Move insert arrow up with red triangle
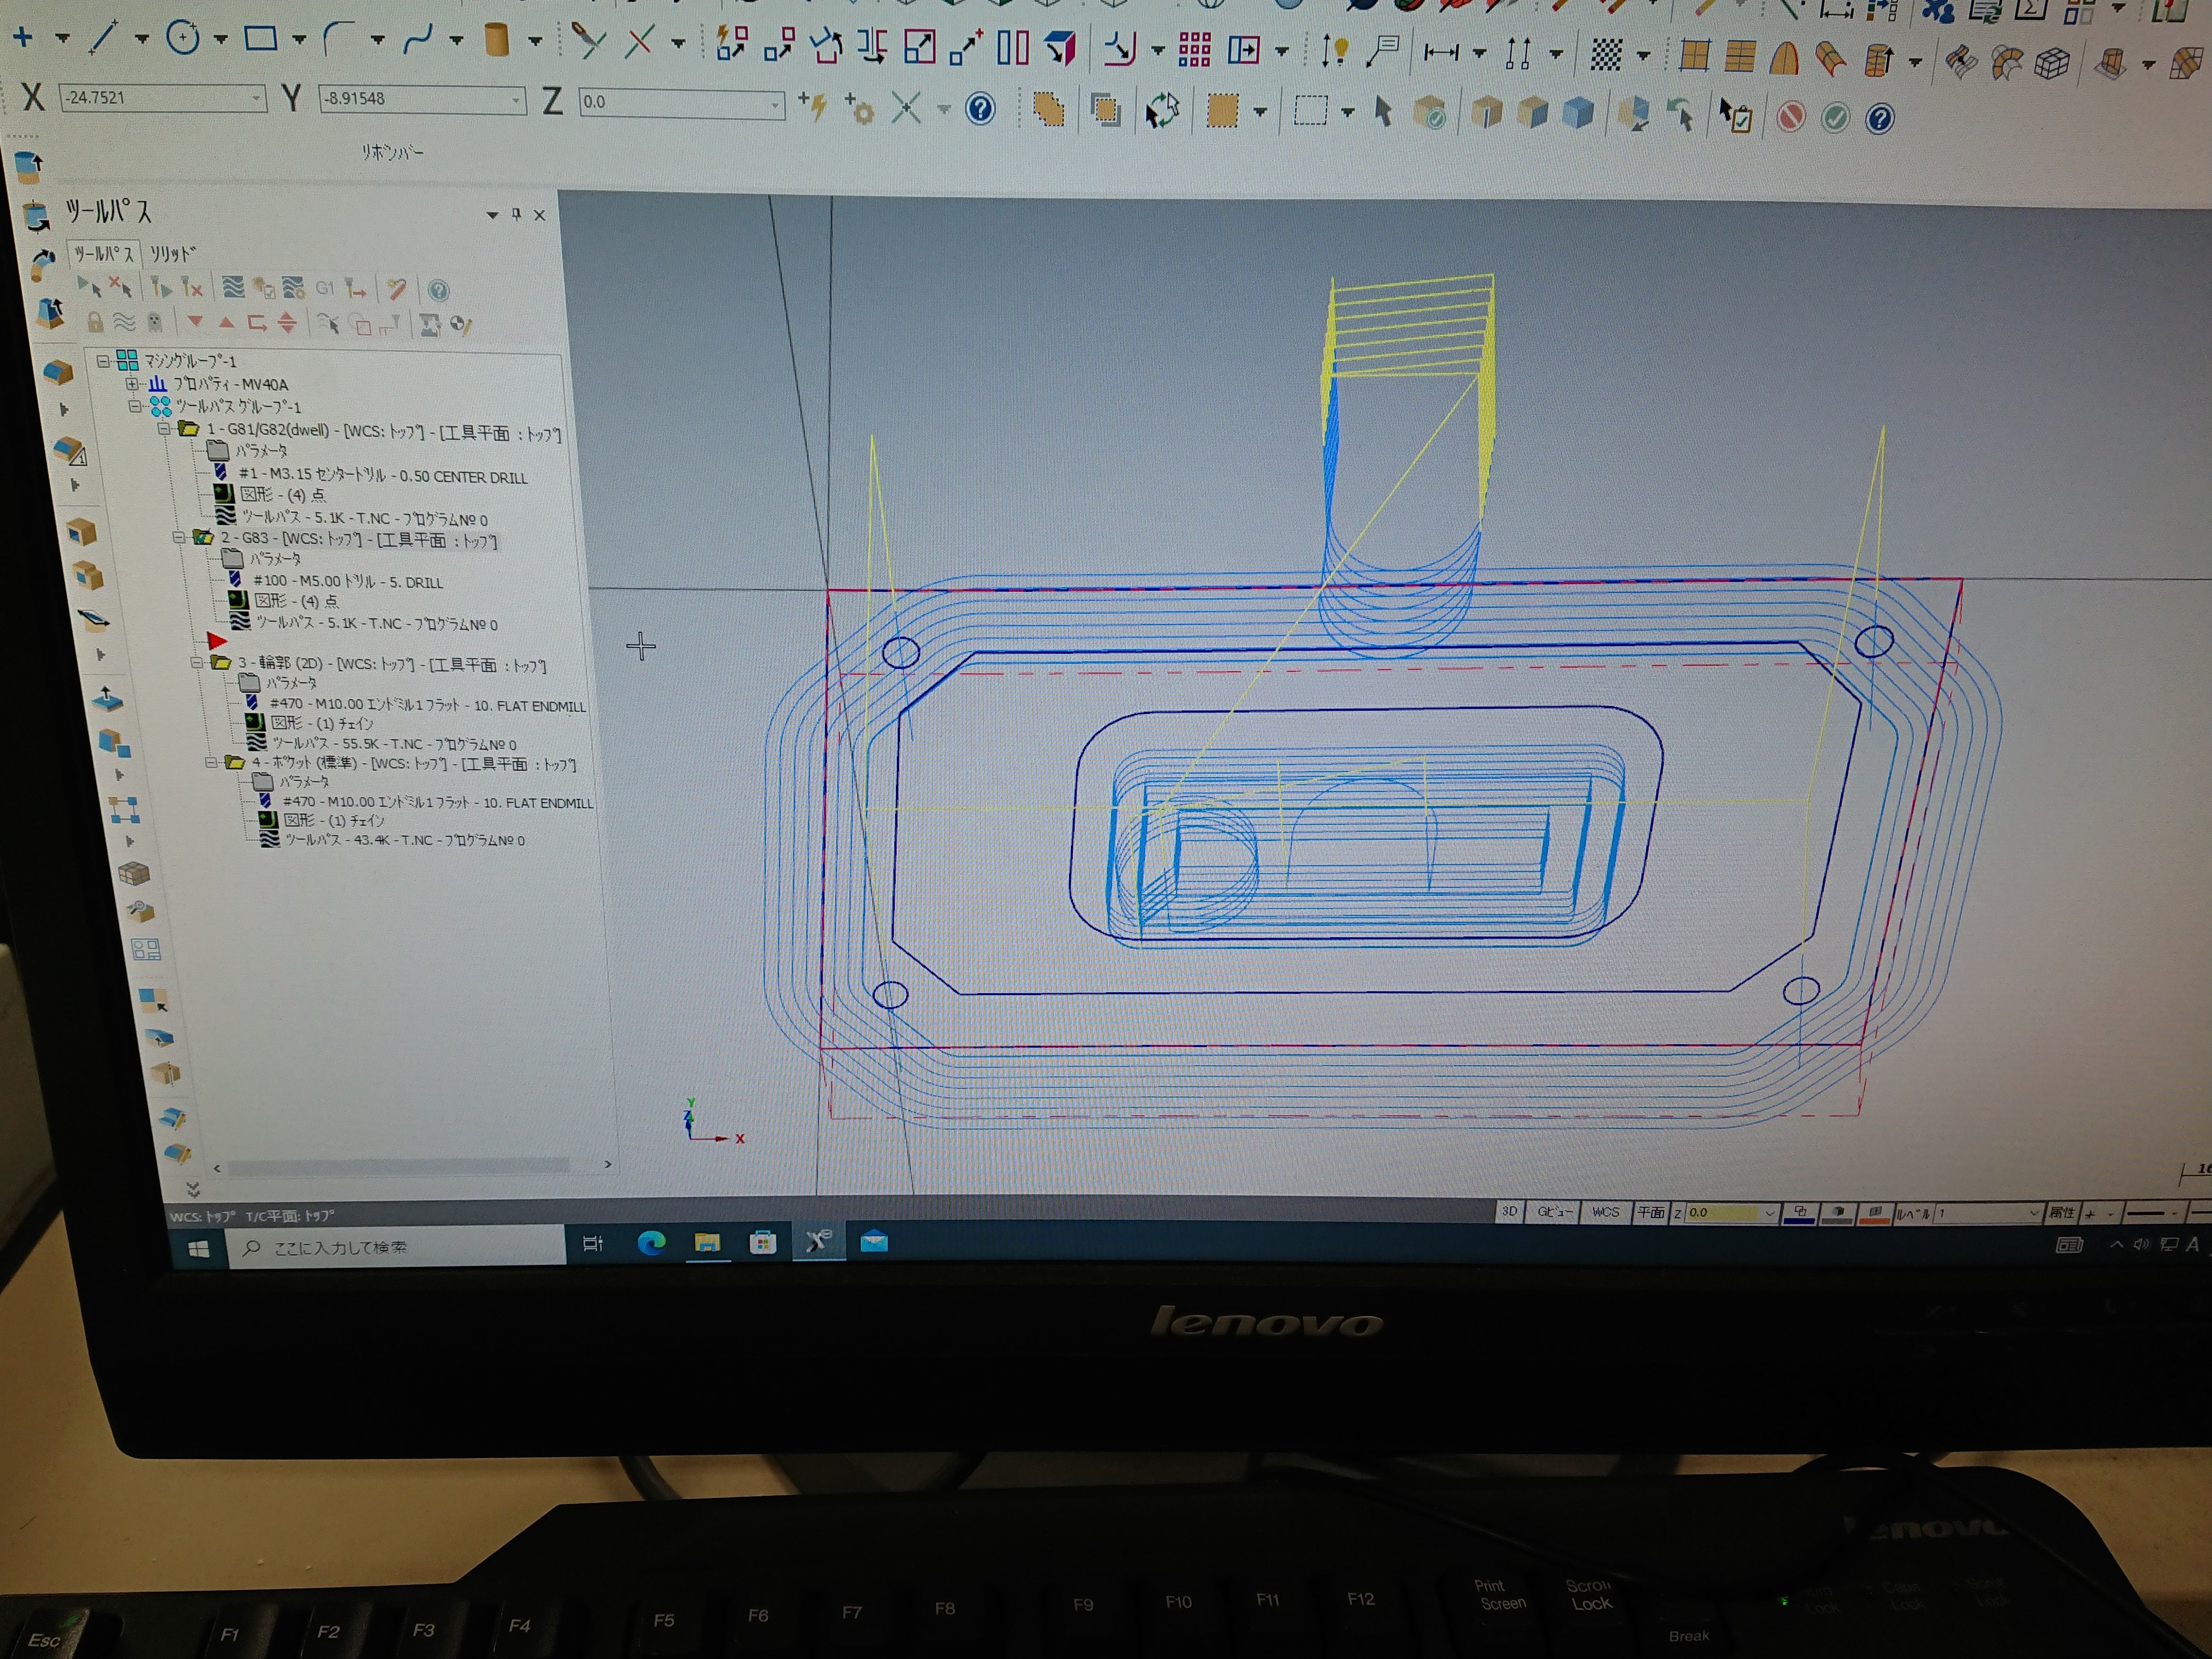Image resolution: width=2212 pixels, height=1659 pixels. 227,323
